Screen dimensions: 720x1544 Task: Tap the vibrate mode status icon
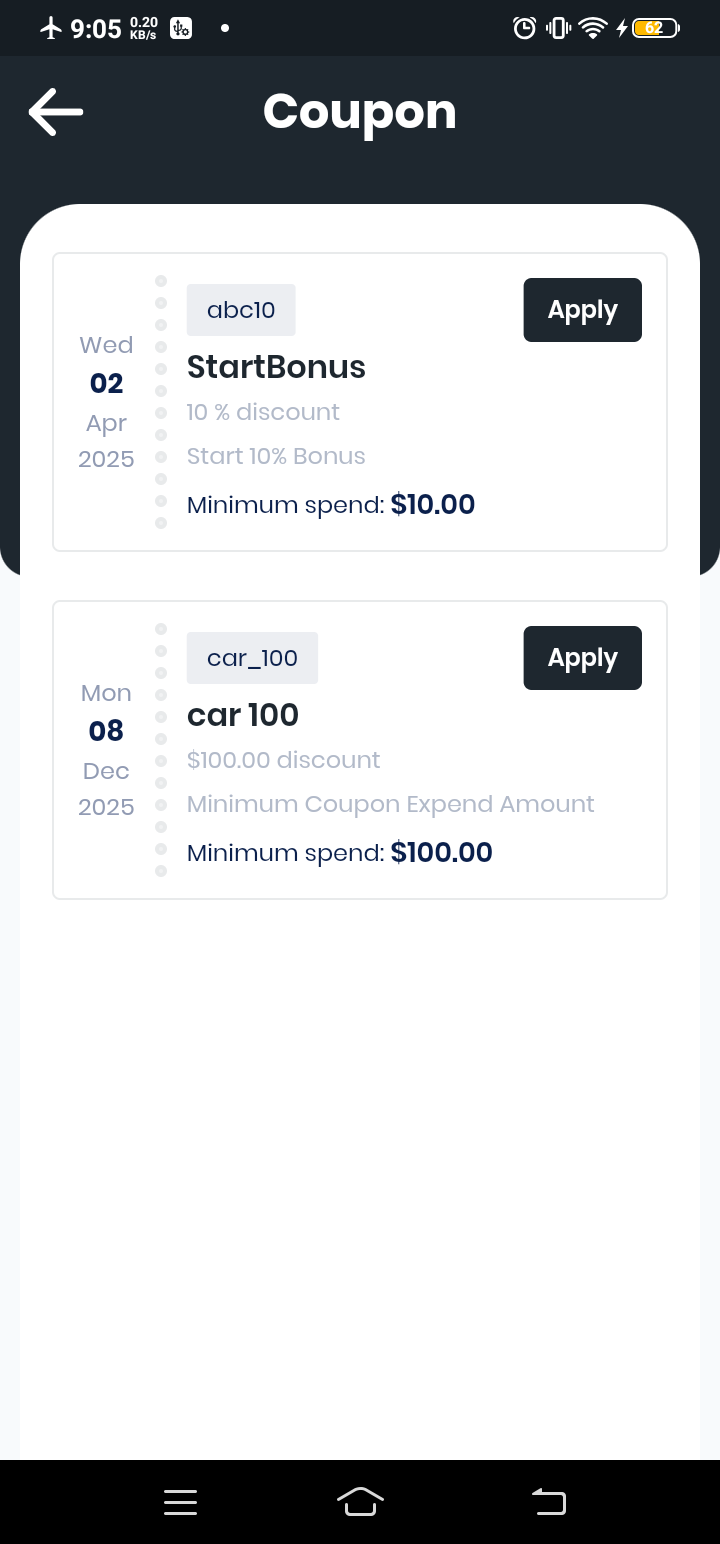[558, 28]
